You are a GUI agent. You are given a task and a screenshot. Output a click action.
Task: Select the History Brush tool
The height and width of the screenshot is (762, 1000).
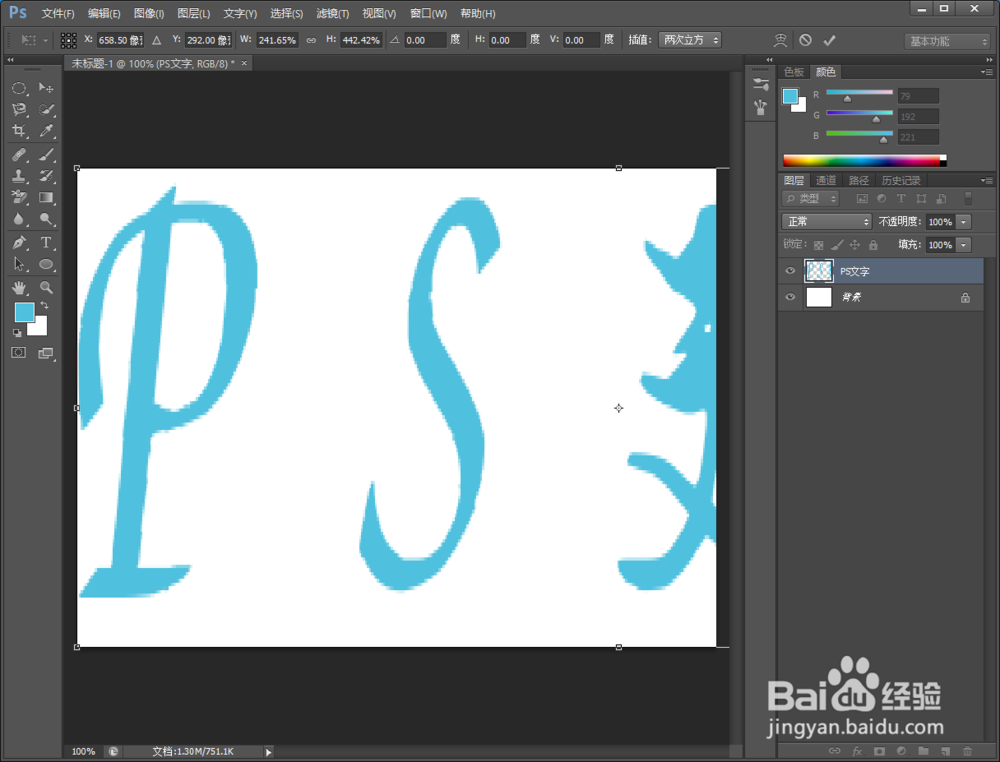tap(46, 176)
